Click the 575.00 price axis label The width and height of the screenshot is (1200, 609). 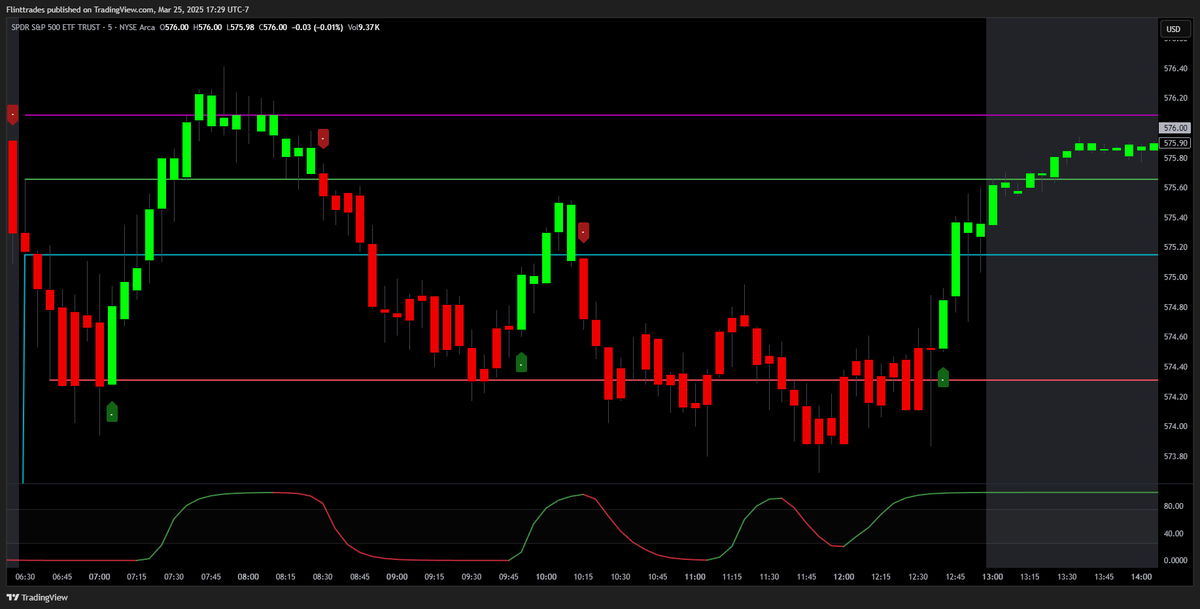(x=1176, y=277)
